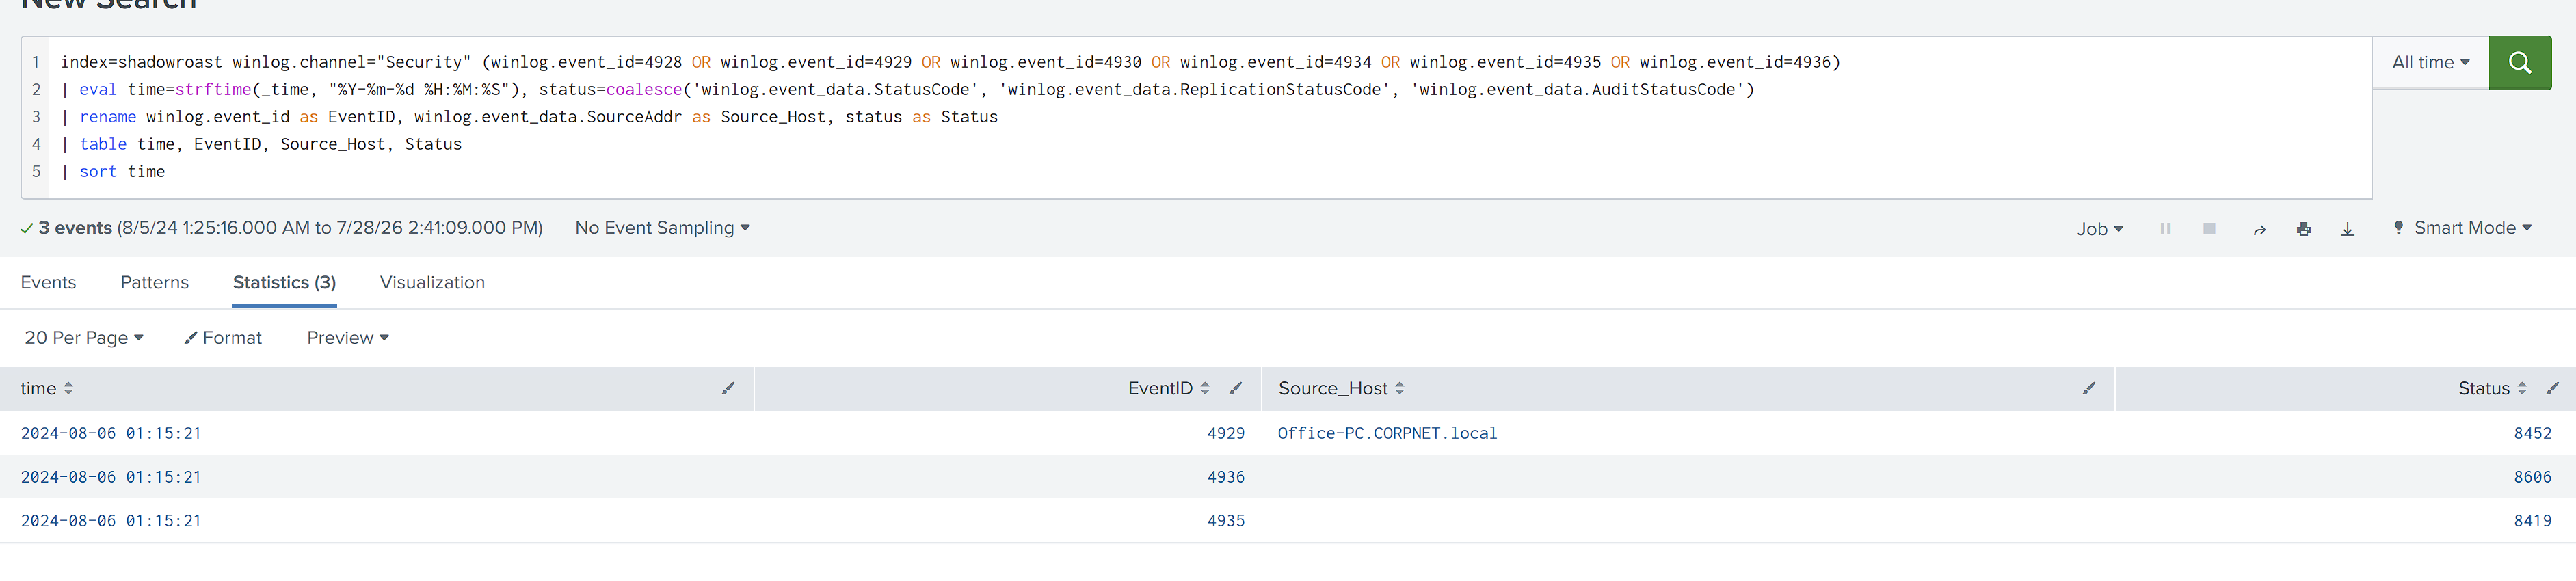
Task: Click Status value 8452
Action: pyautogui.click(x=2532, y=433)
